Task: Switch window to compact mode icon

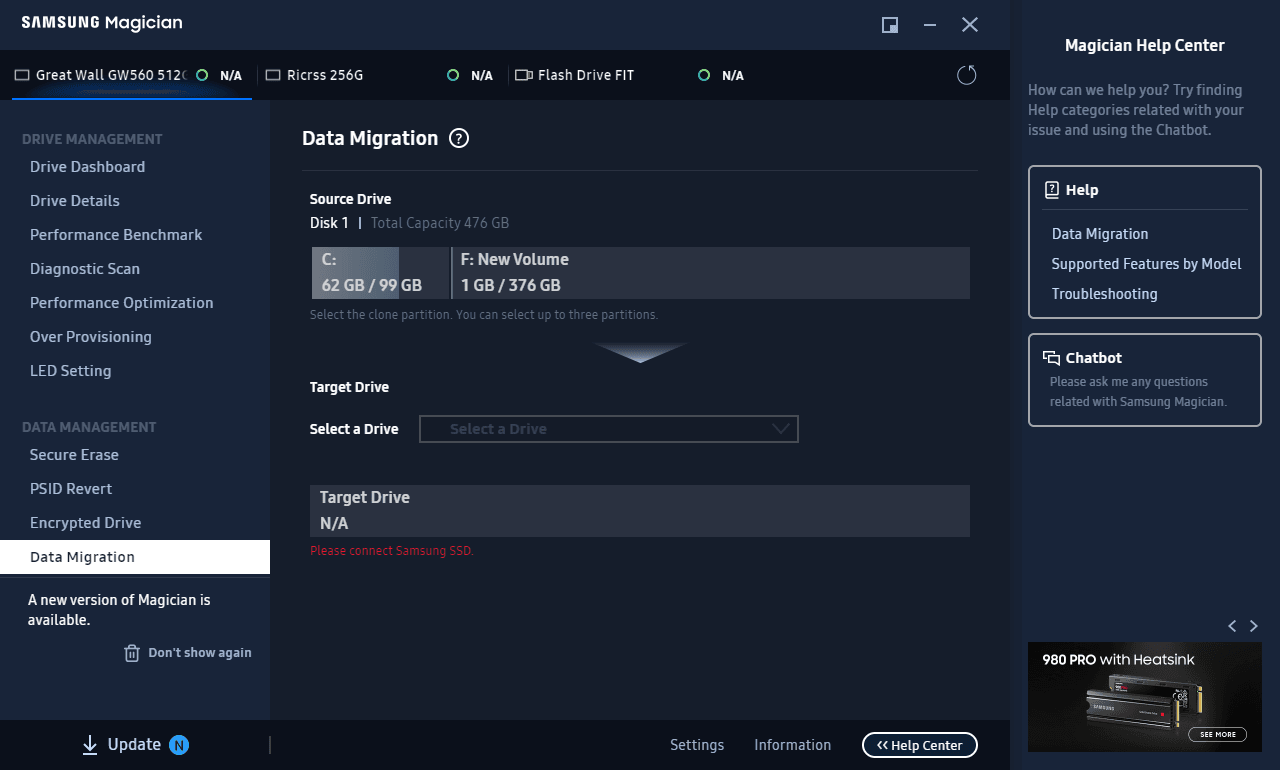Action: point(889,25)
